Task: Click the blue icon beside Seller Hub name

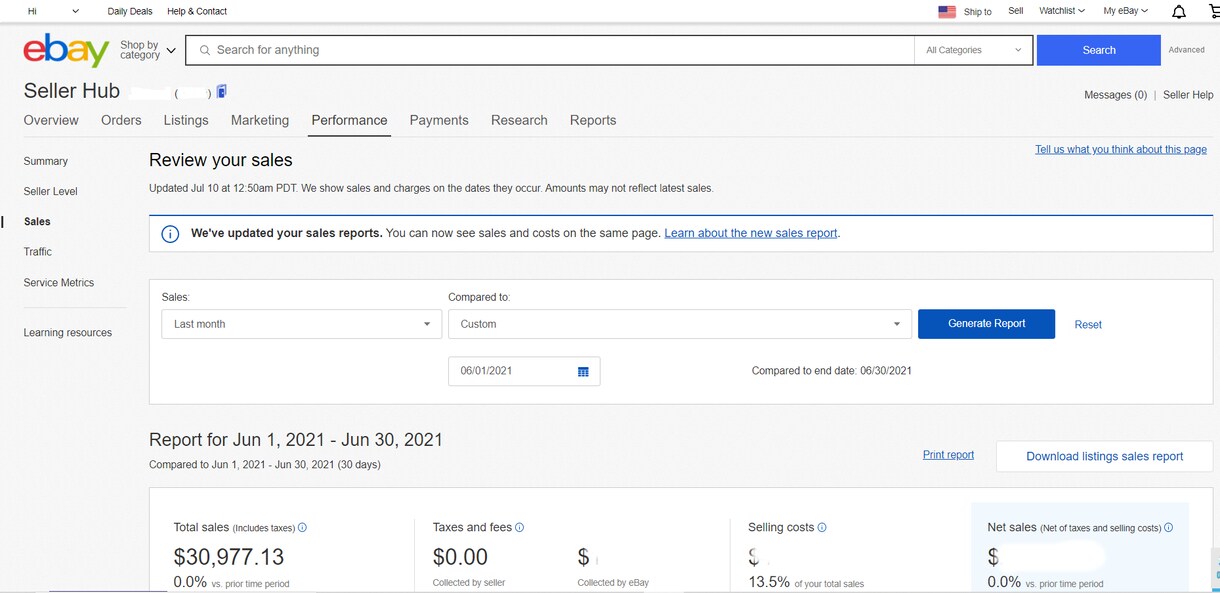Action: point(222,92)
